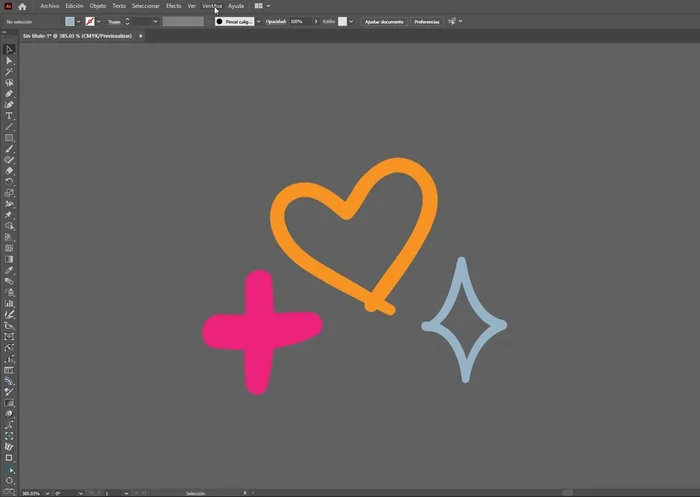The image size is (700, 497).
Task: Select the Perspective Grid tool
Action: (x=9, y=237)
